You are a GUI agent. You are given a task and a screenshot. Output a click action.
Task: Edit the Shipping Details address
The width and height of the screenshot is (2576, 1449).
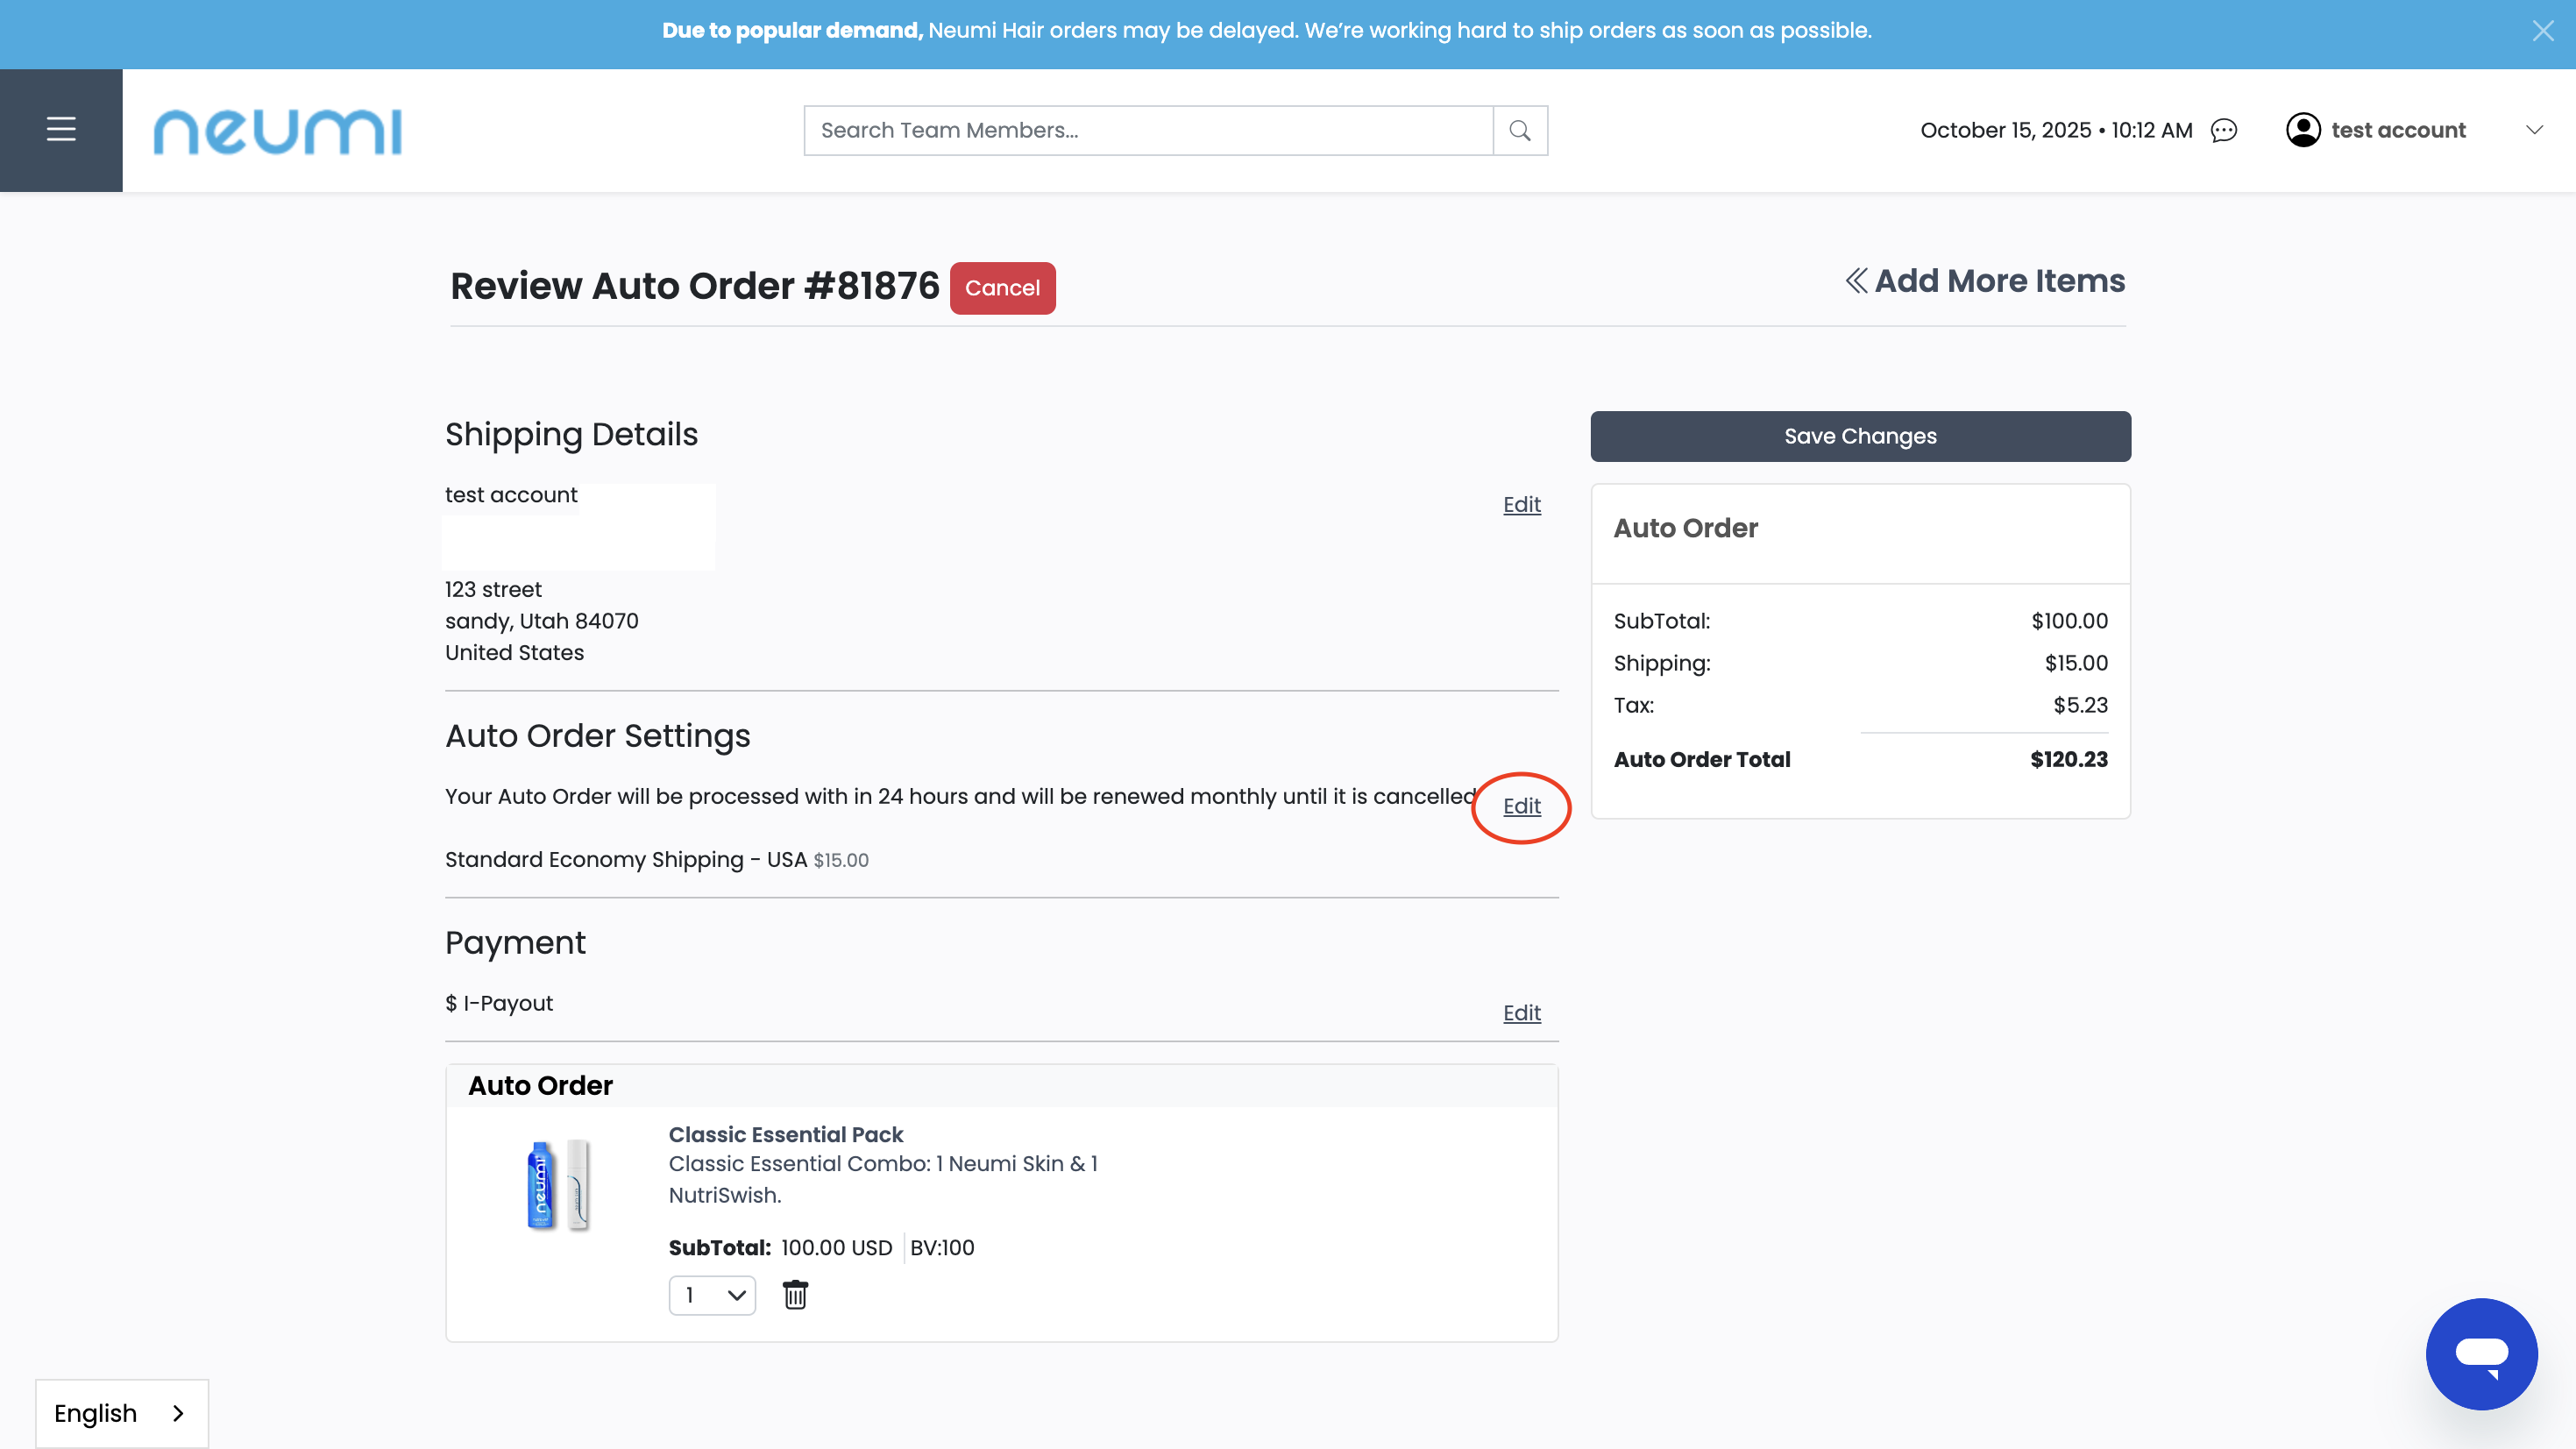[x=1521, y=505]
